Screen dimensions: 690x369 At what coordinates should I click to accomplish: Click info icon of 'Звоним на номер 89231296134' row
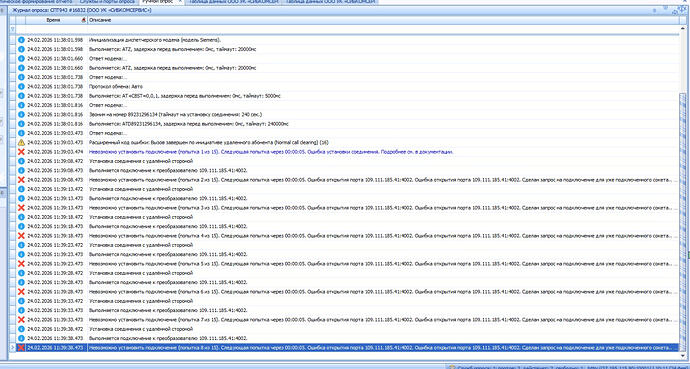coord(21,114)
